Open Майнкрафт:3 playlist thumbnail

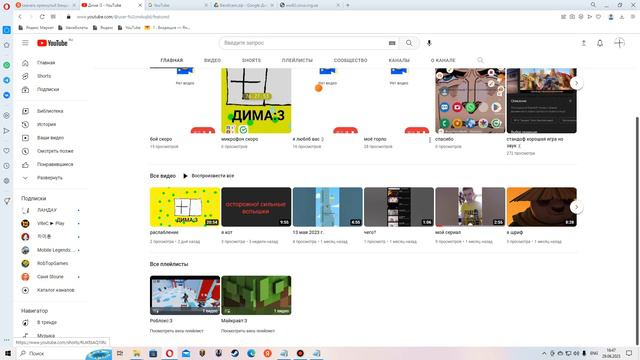tap(256, 295)
